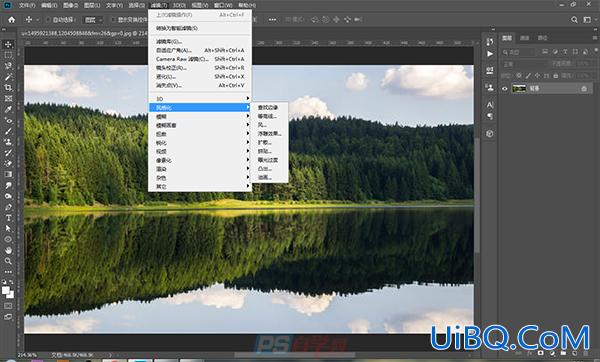Toggle layer filtering switch in Layers panel
The height and width of the screenshot is (362, 600).
[x=595, y=51]
